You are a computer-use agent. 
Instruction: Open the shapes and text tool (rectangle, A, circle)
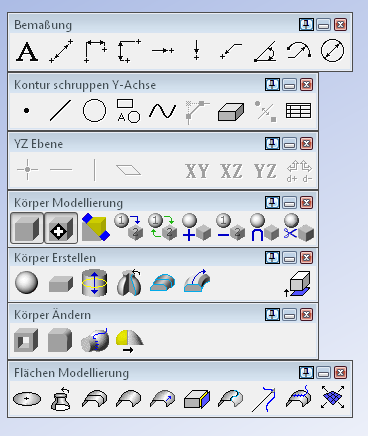click(x=129, y=111)
